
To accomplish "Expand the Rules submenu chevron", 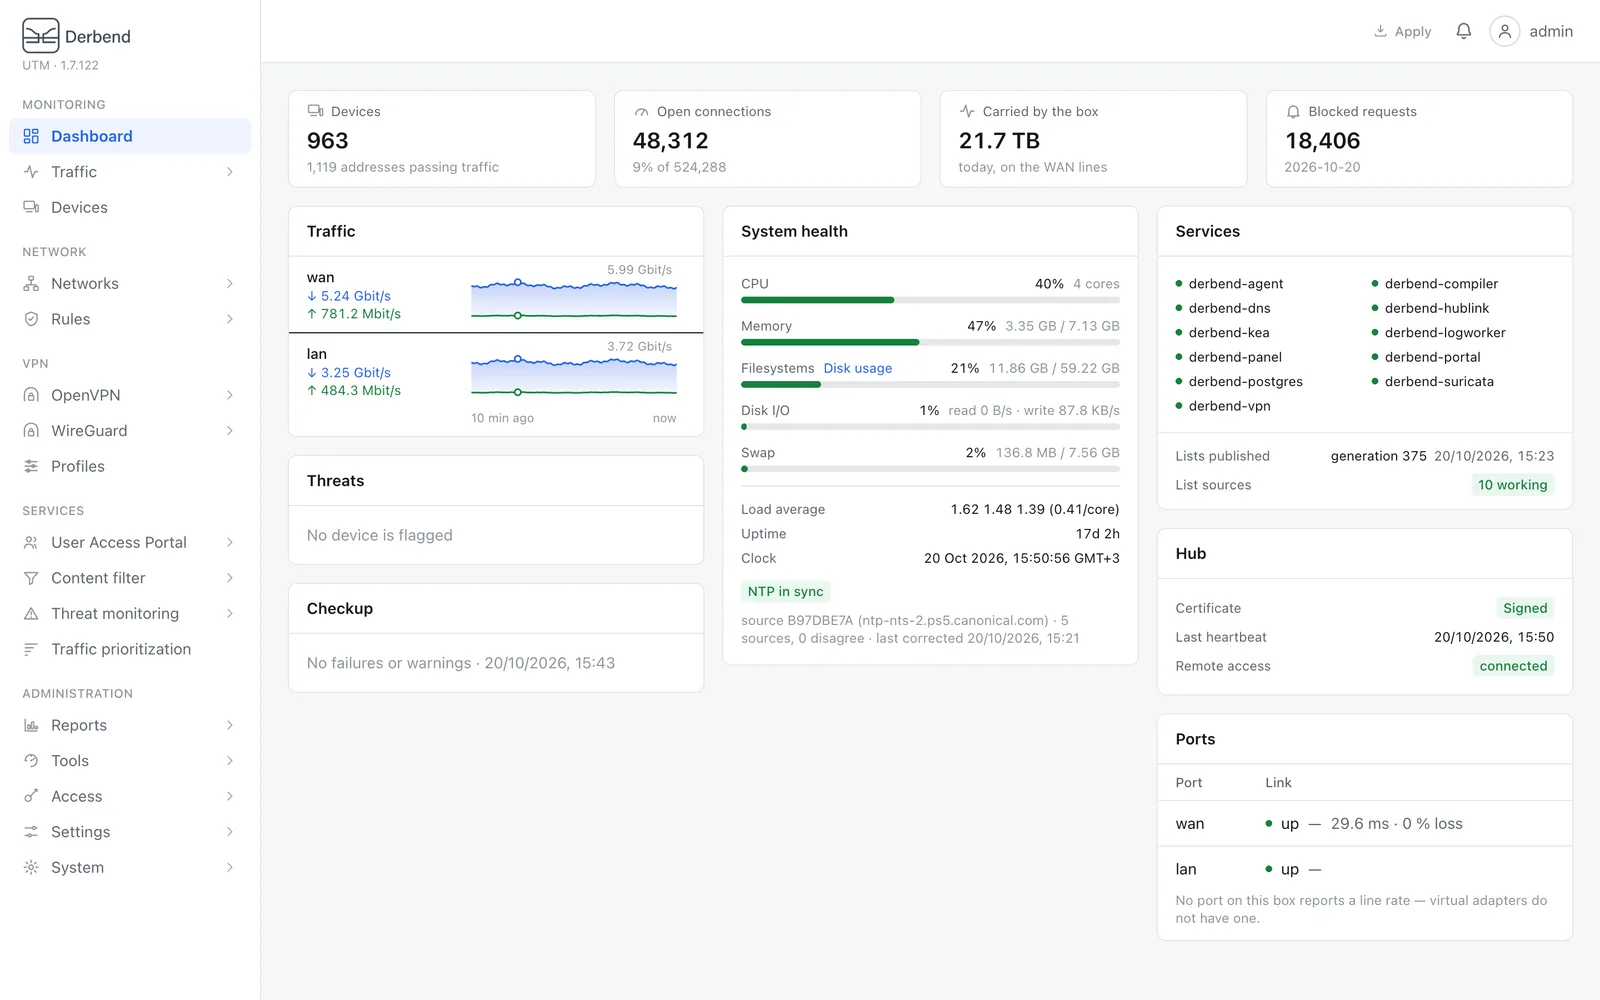I will click(x=230, y=319).
